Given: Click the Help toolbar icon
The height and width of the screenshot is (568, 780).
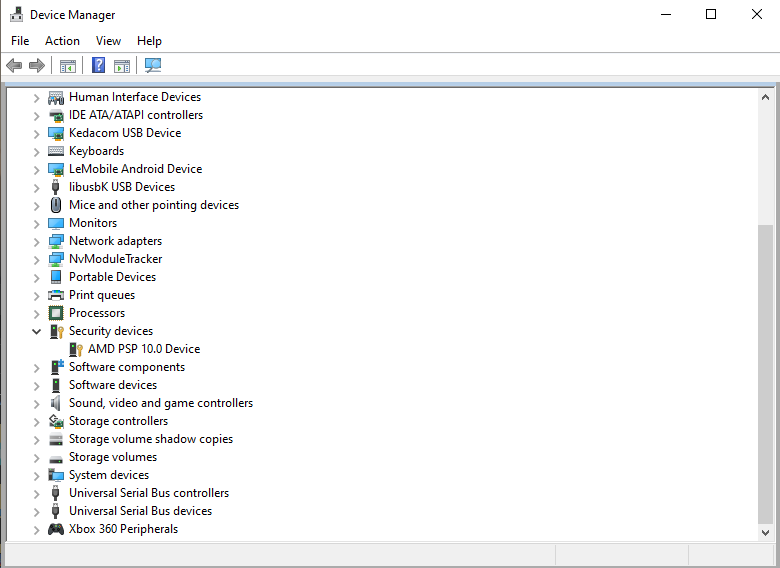Looking at the screenshot, I should (x=98, y=66).
